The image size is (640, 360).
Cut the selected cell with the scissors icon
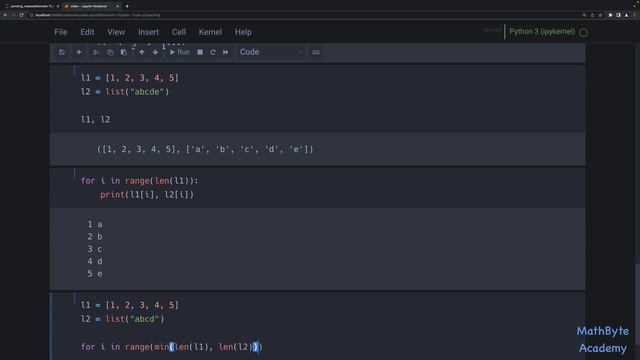pyautogui.click(x=96, y=52)
